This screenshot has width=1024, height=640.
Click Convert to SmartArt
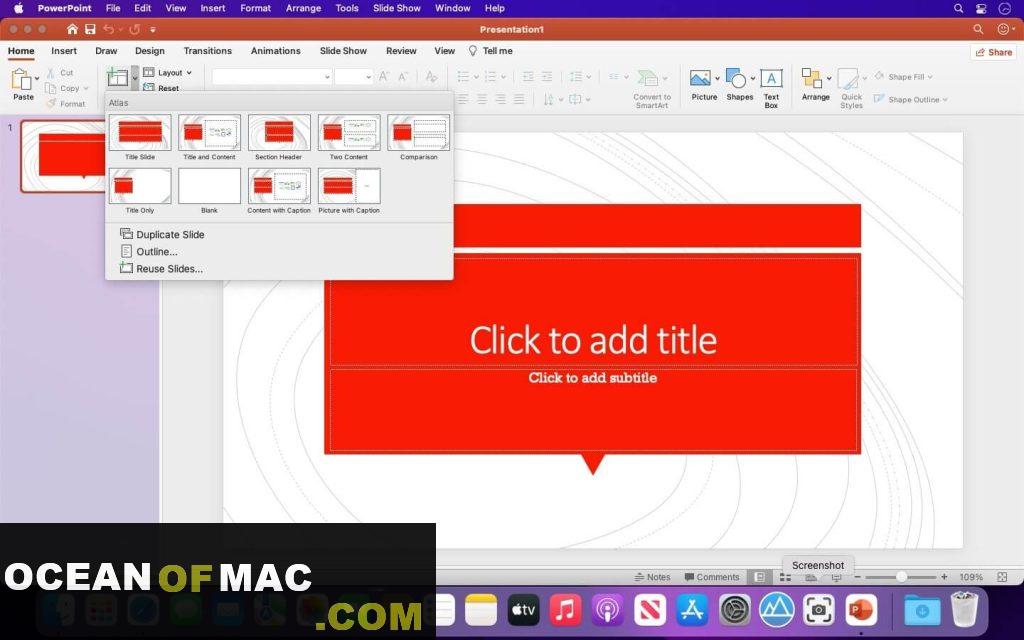(x=652, y=88)
